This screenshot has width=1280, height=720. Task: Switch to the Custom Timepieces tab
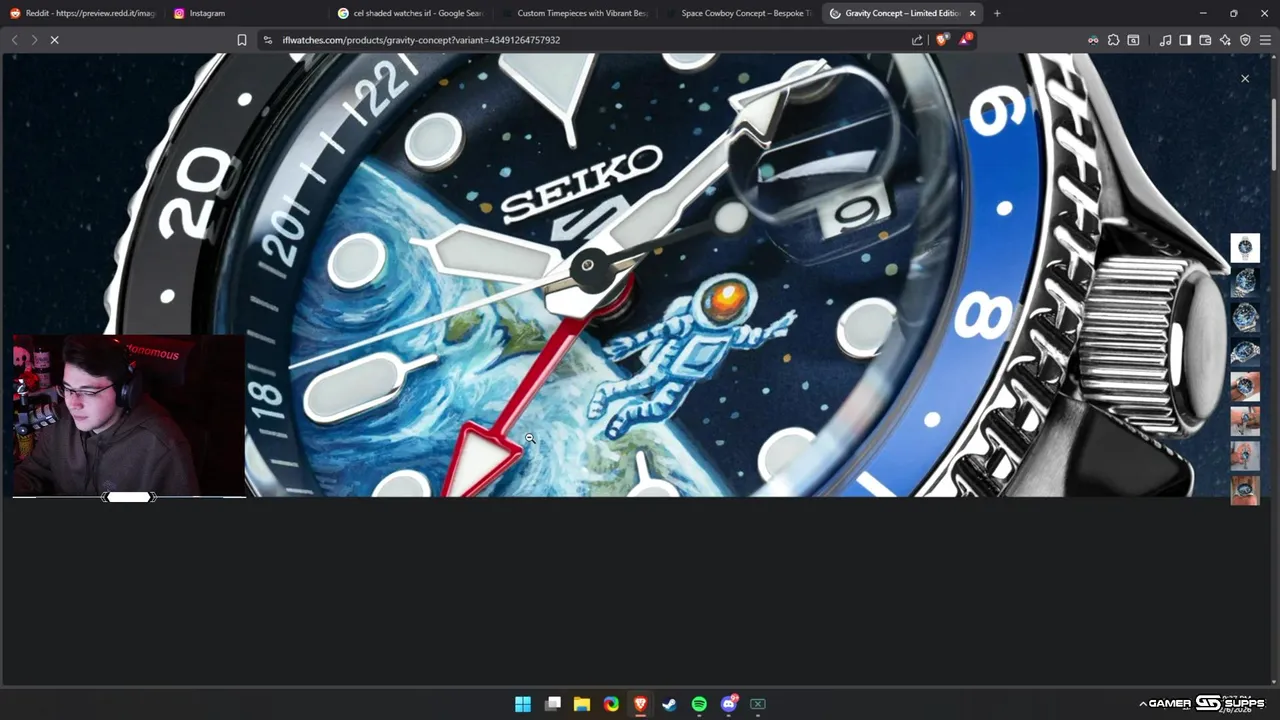[x=575, y=13]
